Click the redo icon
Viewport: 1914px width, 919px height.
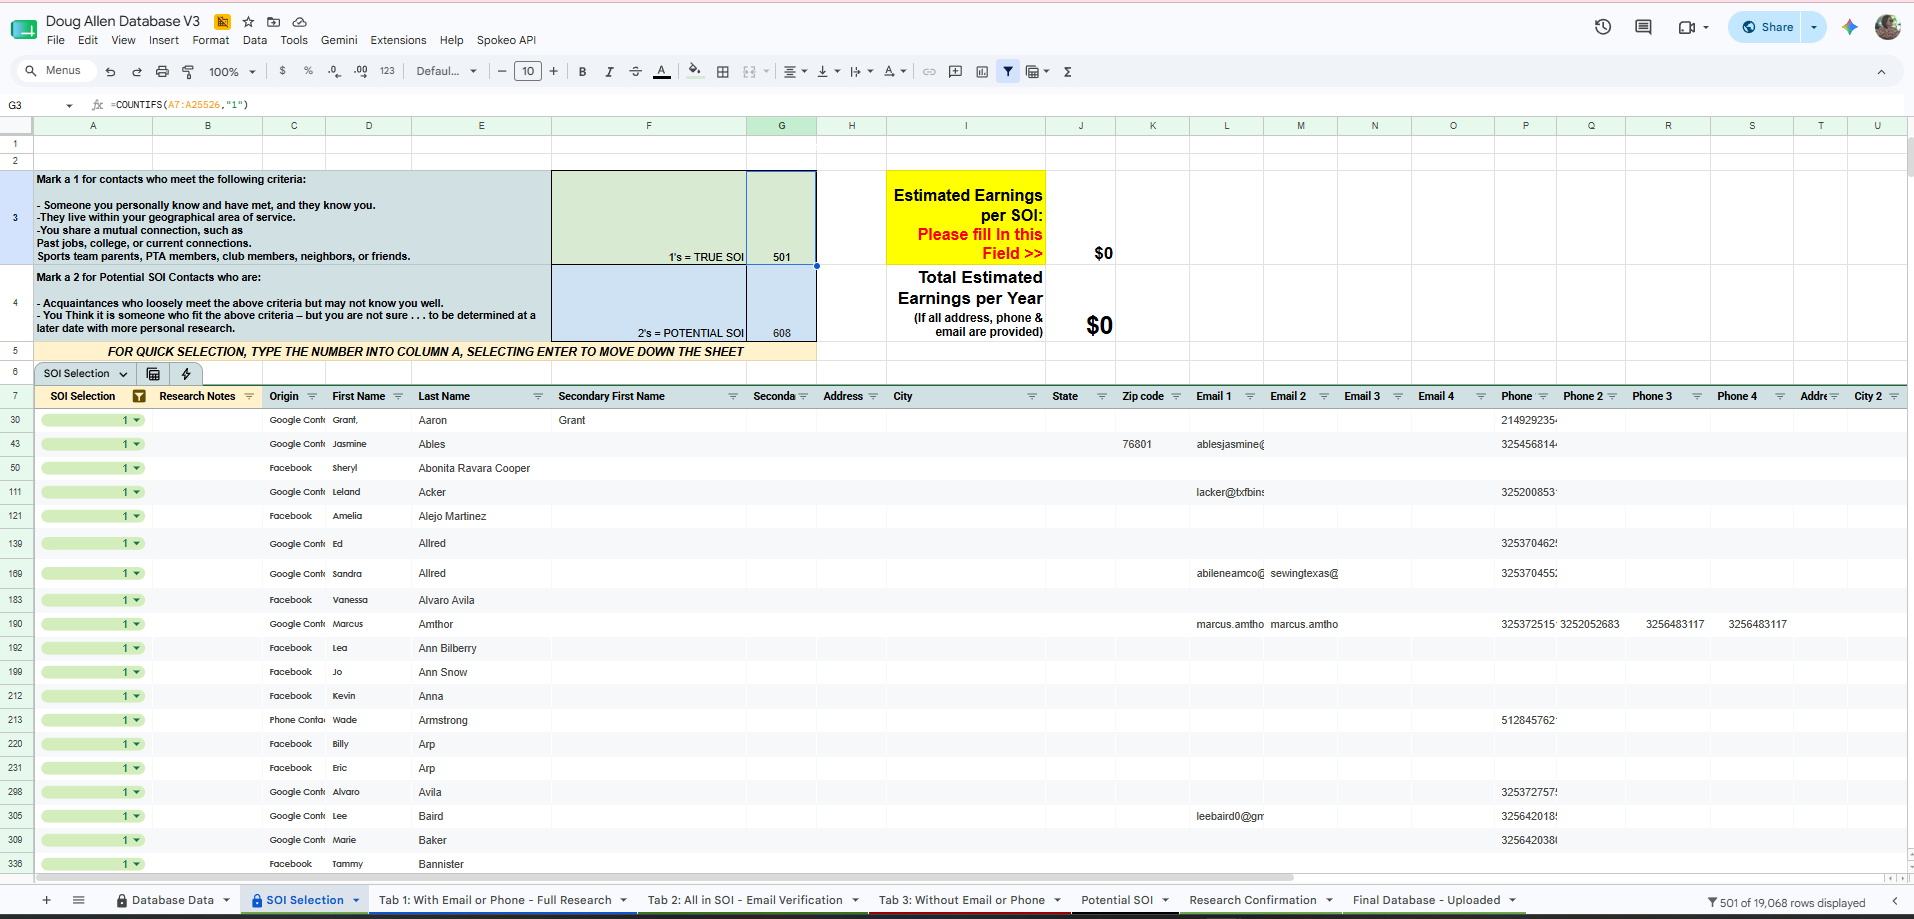pos(136,72)
